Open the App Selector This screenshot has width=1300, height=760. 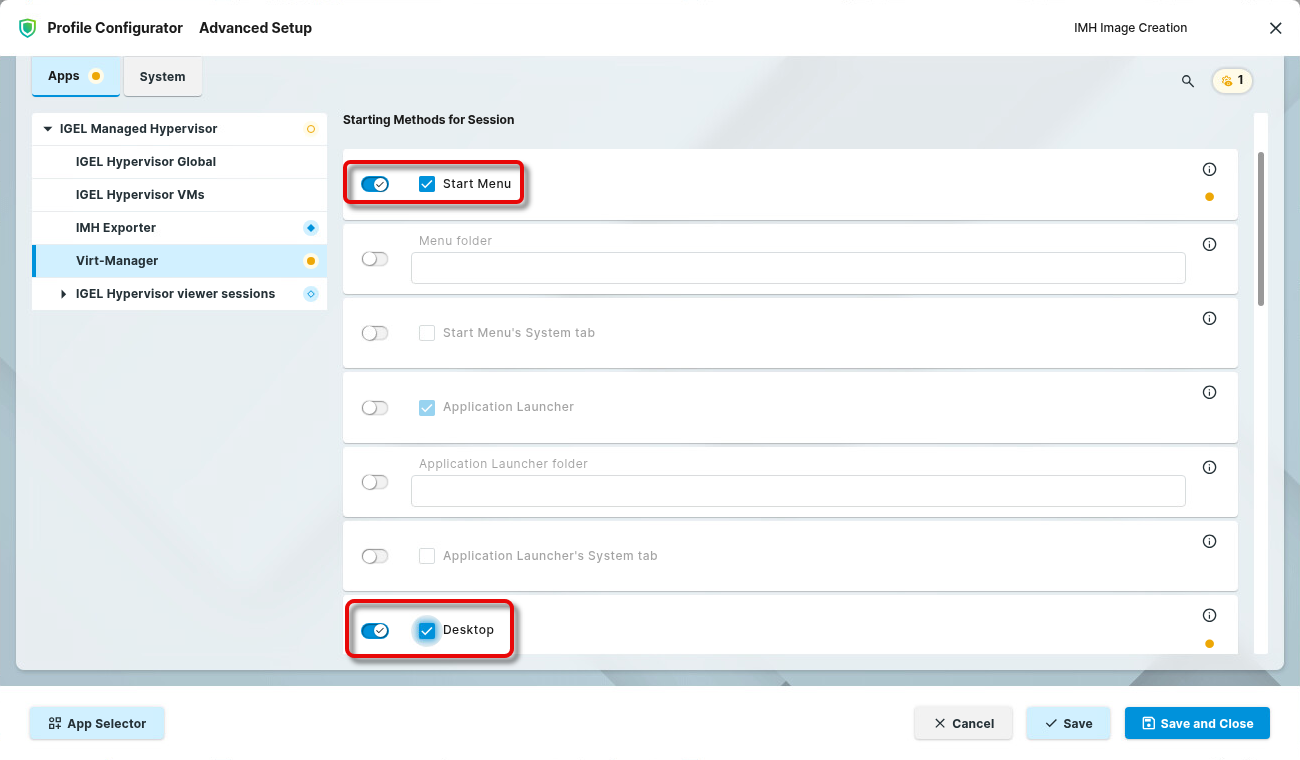pyautogui.click(x=96, y=724)
